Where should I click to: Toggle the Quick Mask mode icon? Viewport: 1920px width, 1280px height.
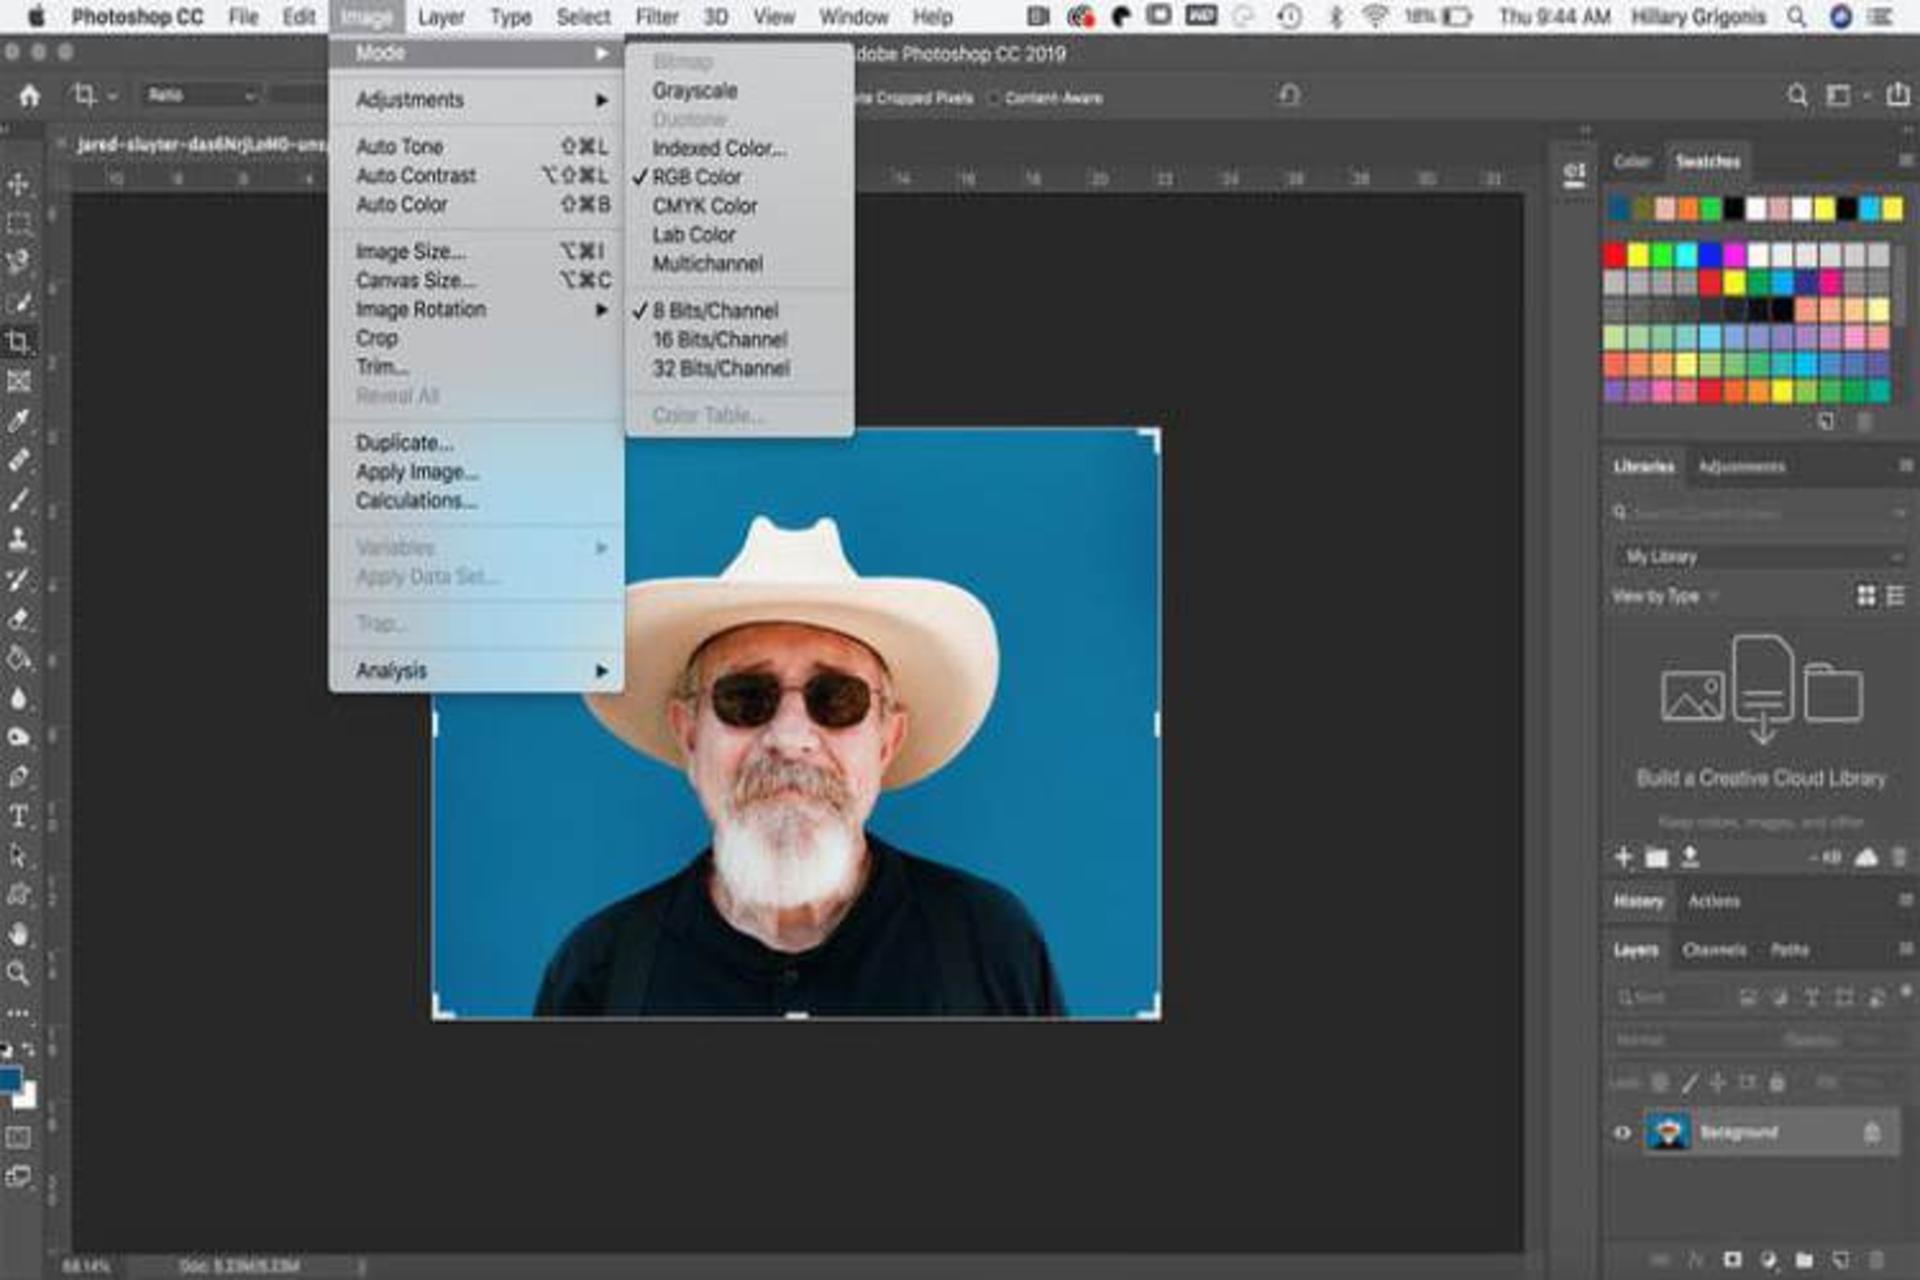18,1138
